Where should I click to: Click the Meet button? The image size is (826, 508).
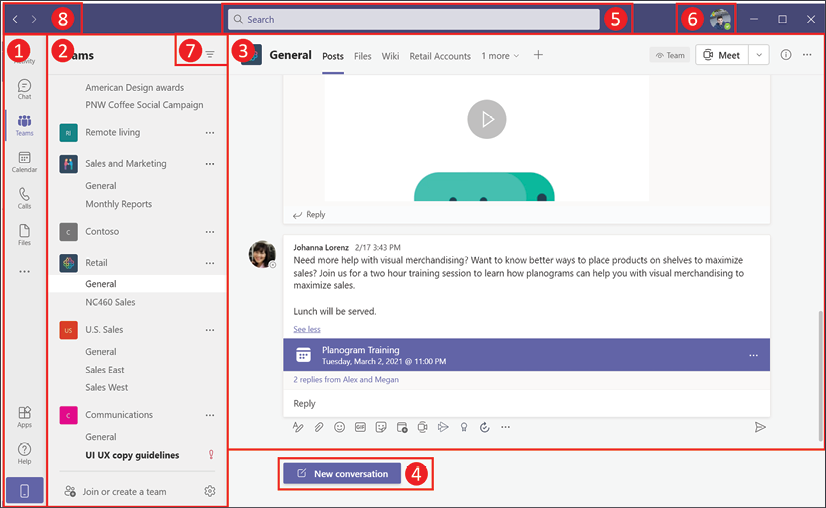tap(722, 55)
